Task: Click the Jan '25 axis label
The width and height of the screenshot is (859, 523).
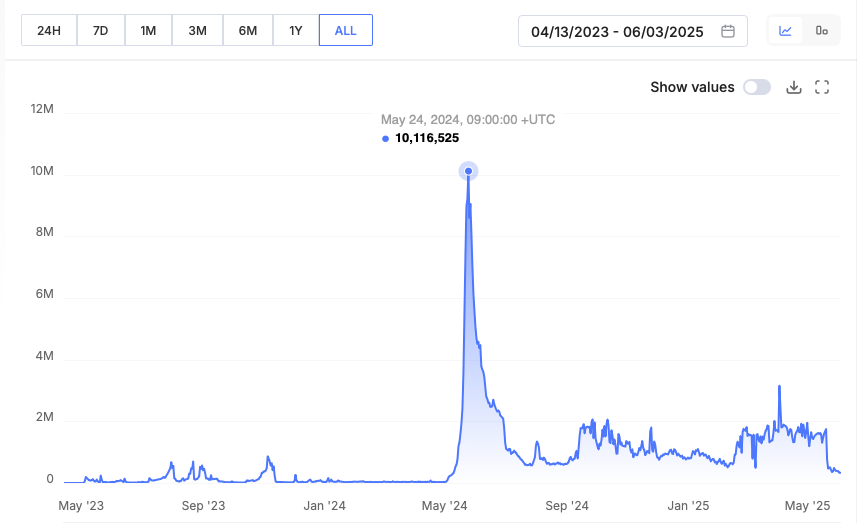Action: [x=688, y=505]
